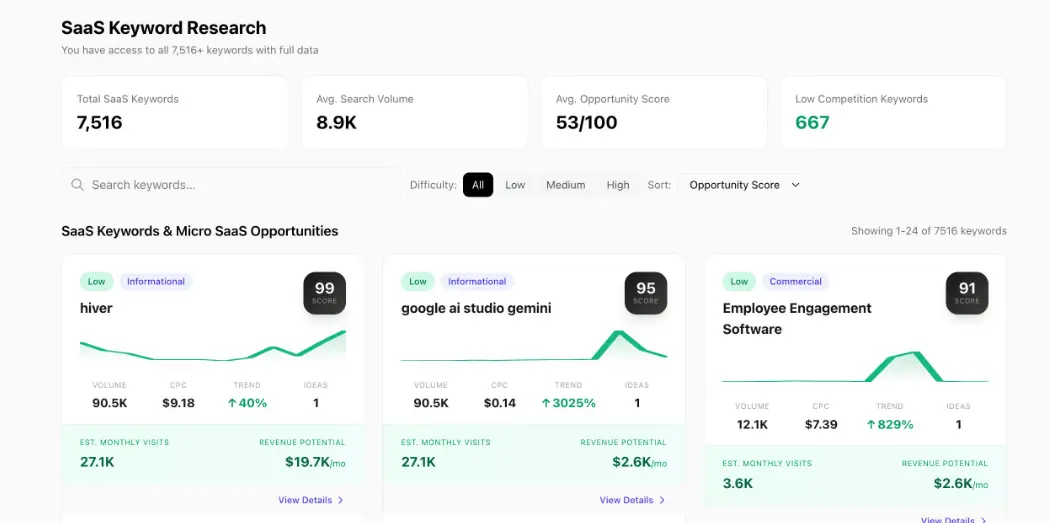
Task: Click chevron next to gemini View Details
Action: (x=662, y=500)
